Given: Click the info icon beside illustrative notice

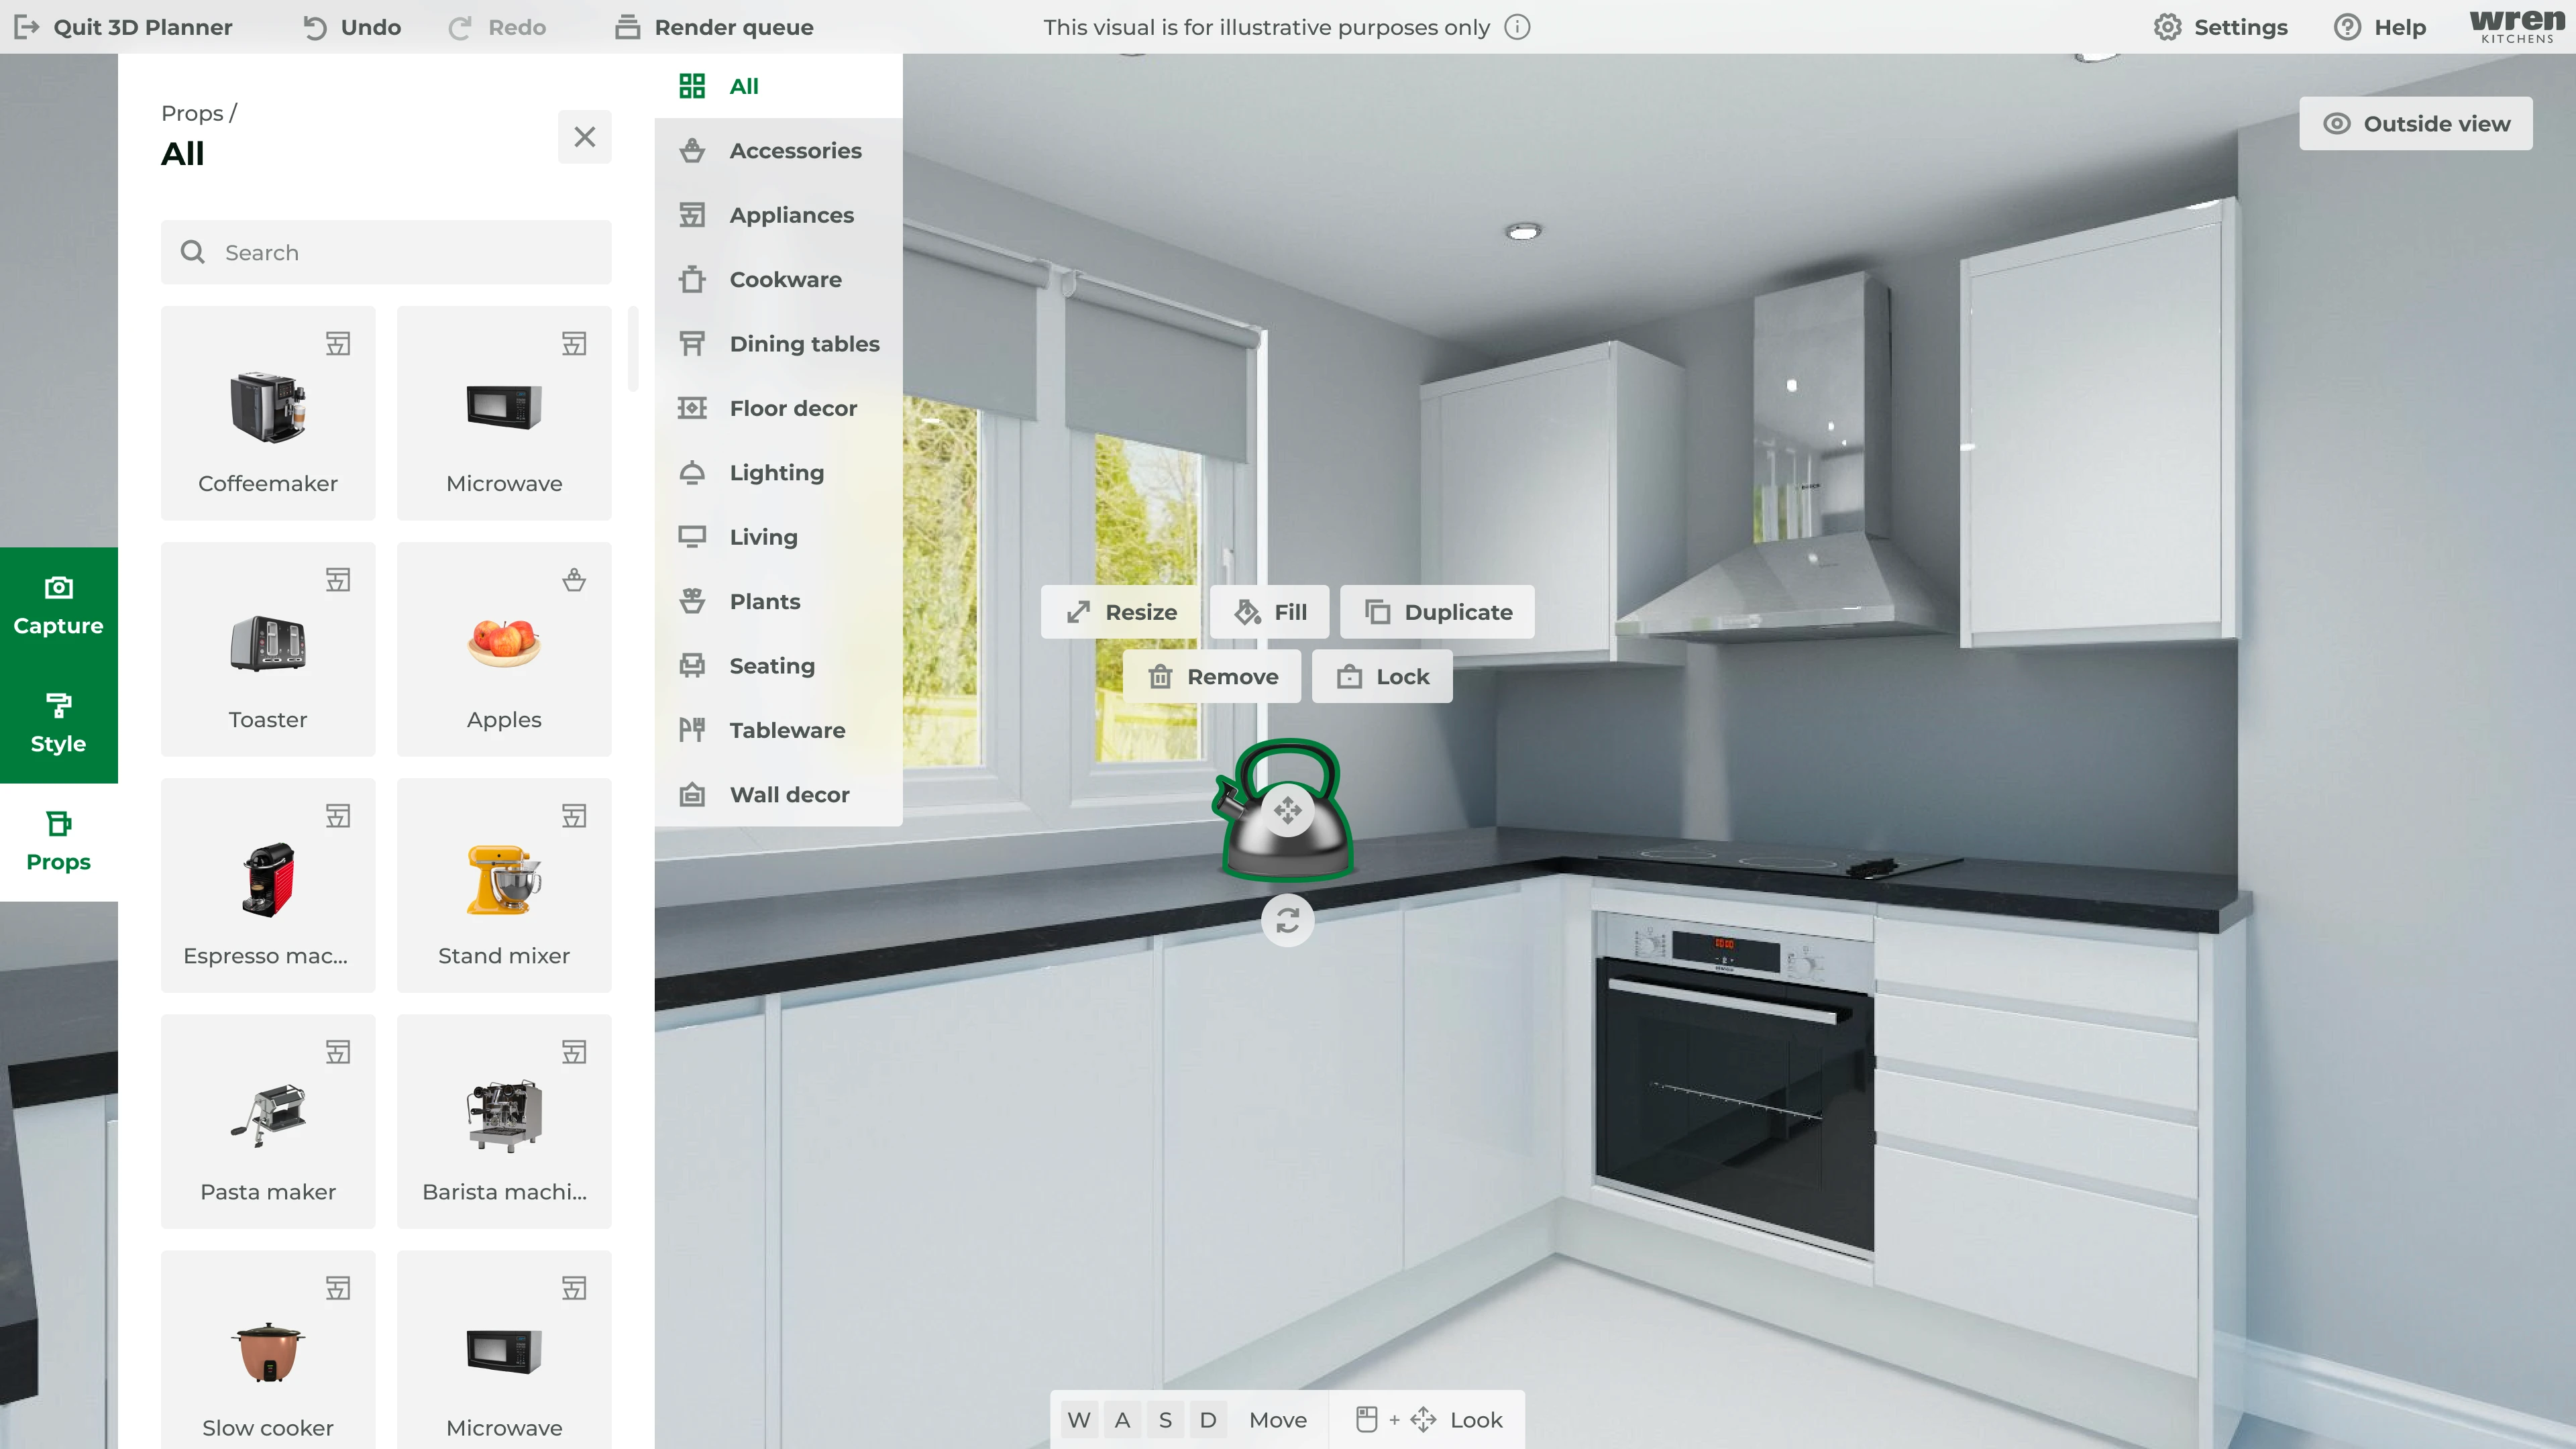Looking at the screenshot, I should (x=1517, y=27).
